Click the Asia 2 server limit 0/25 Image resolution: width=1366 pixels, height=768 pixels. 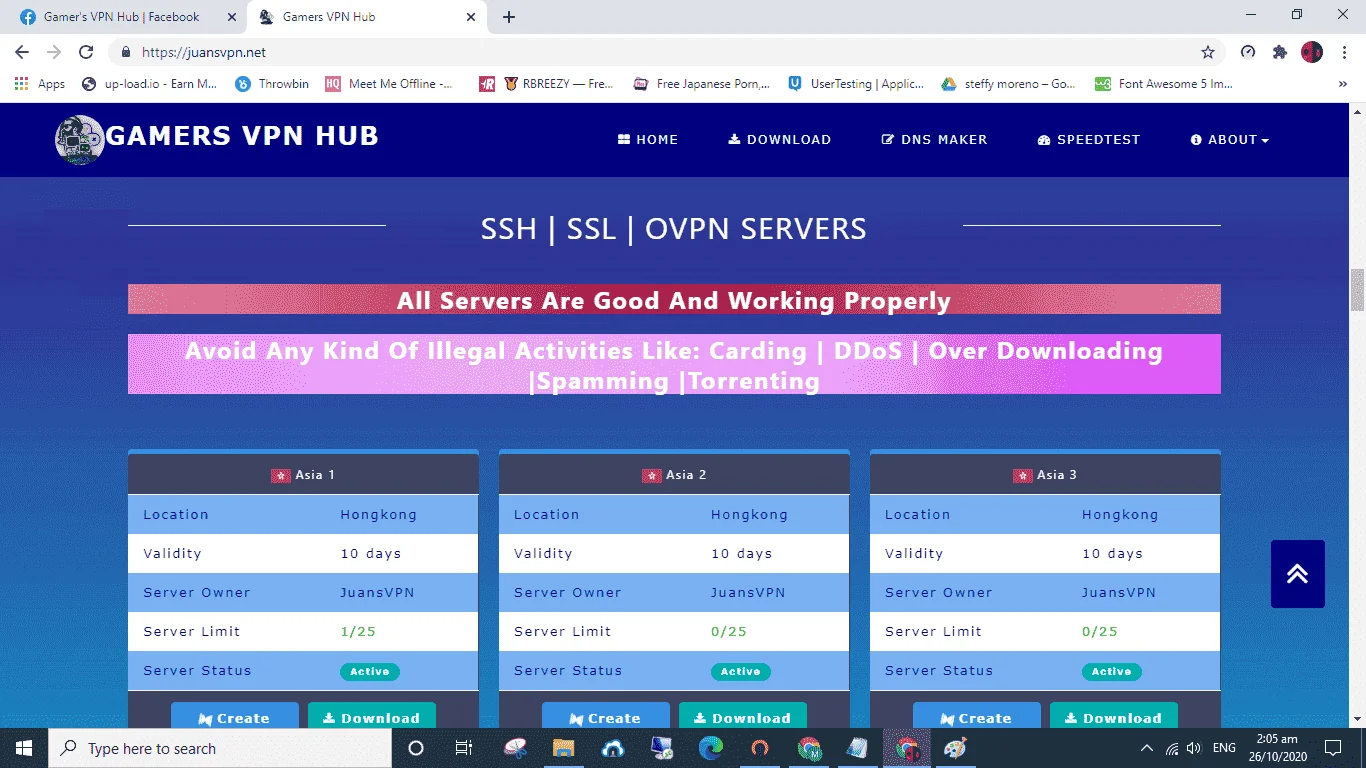pyautogui.click(x=729, y=632)
